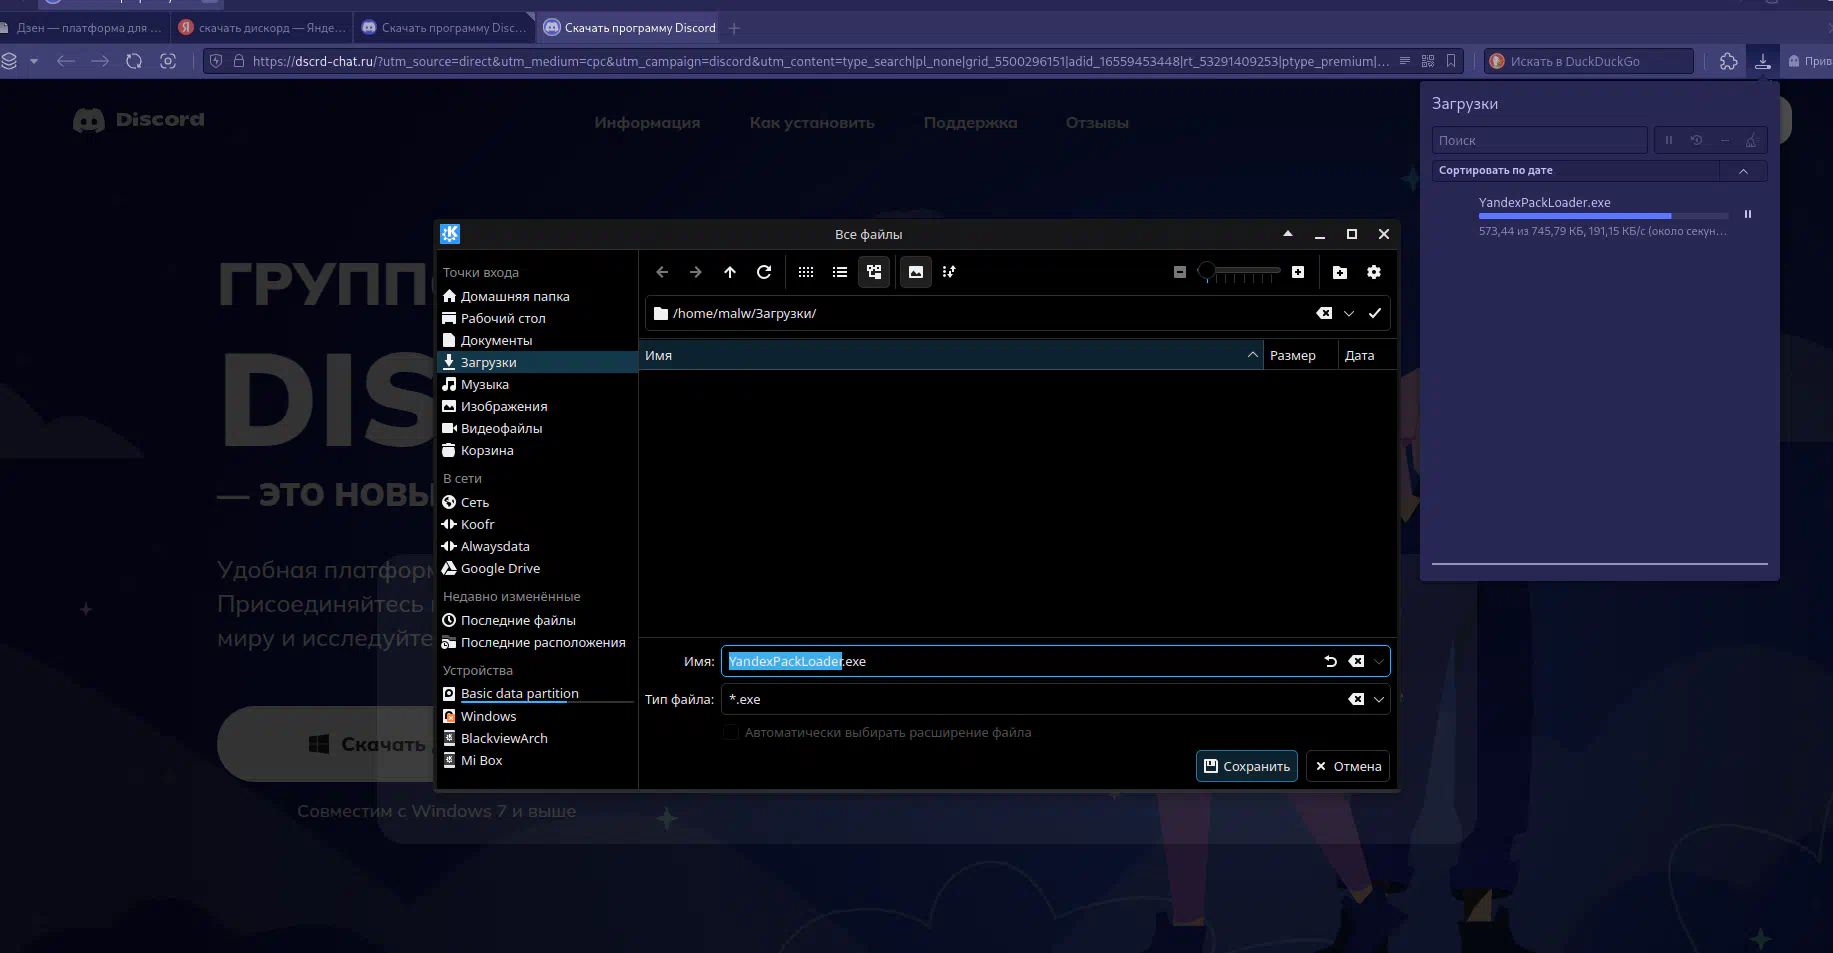Create a new folder in dialog
This screenshot has height=953, width=1833.
click(x=1339, y=272)
